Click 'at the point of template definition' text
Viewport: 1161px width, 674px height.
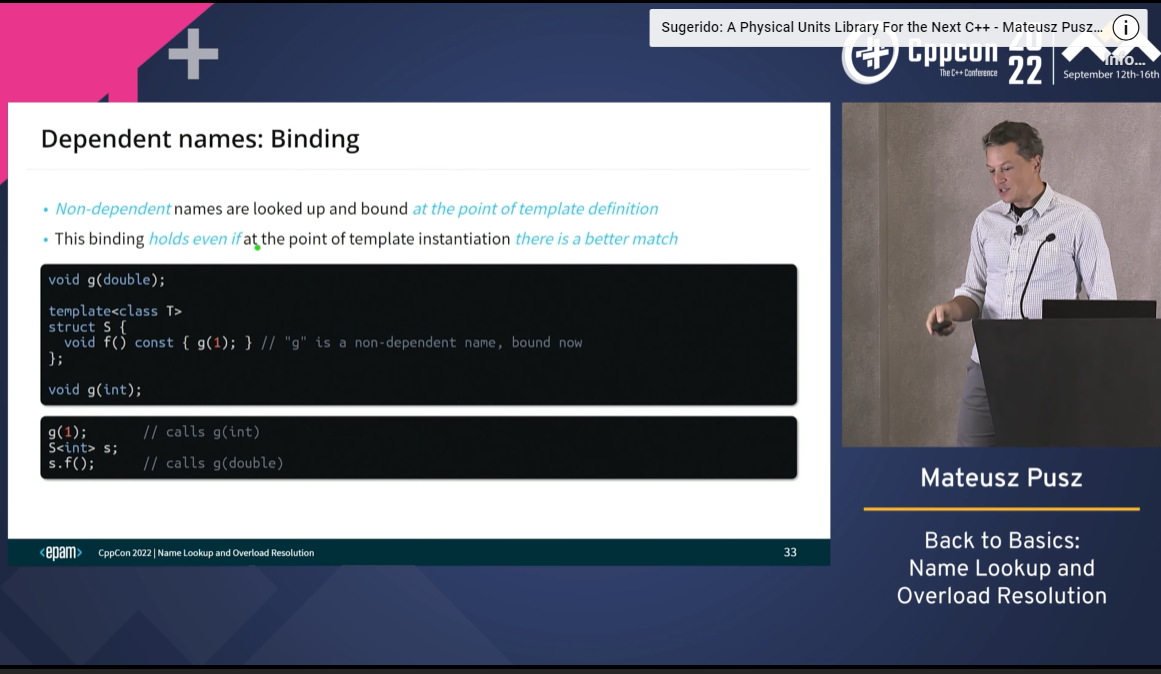coord(535,209)
